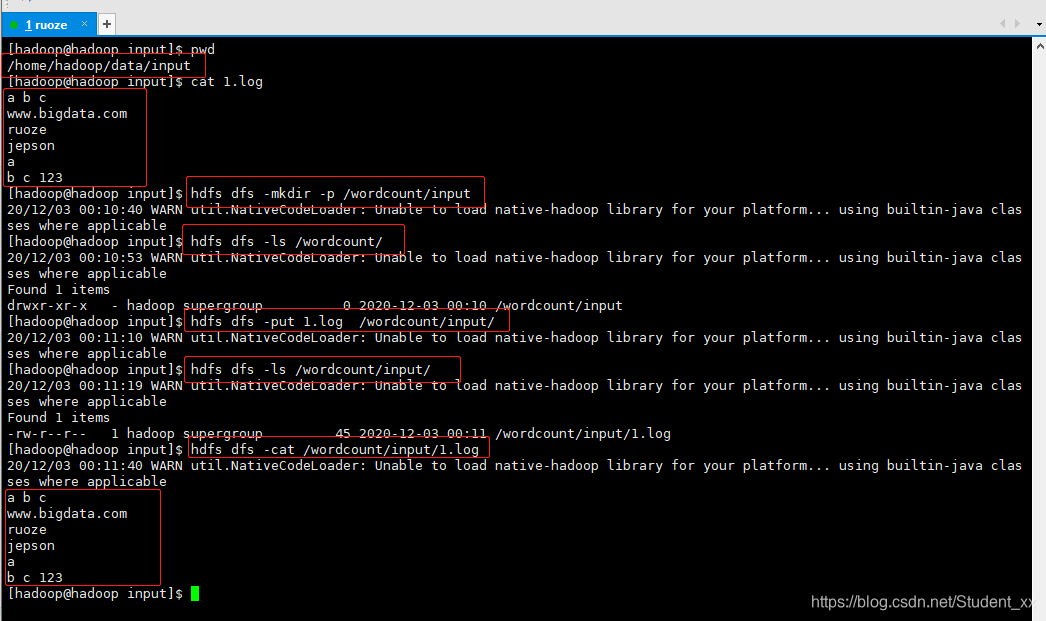This screenshot has height=621, width=1046.
Task: Navigate to previous tab with left arrow
Action: tap(1003, 23)
